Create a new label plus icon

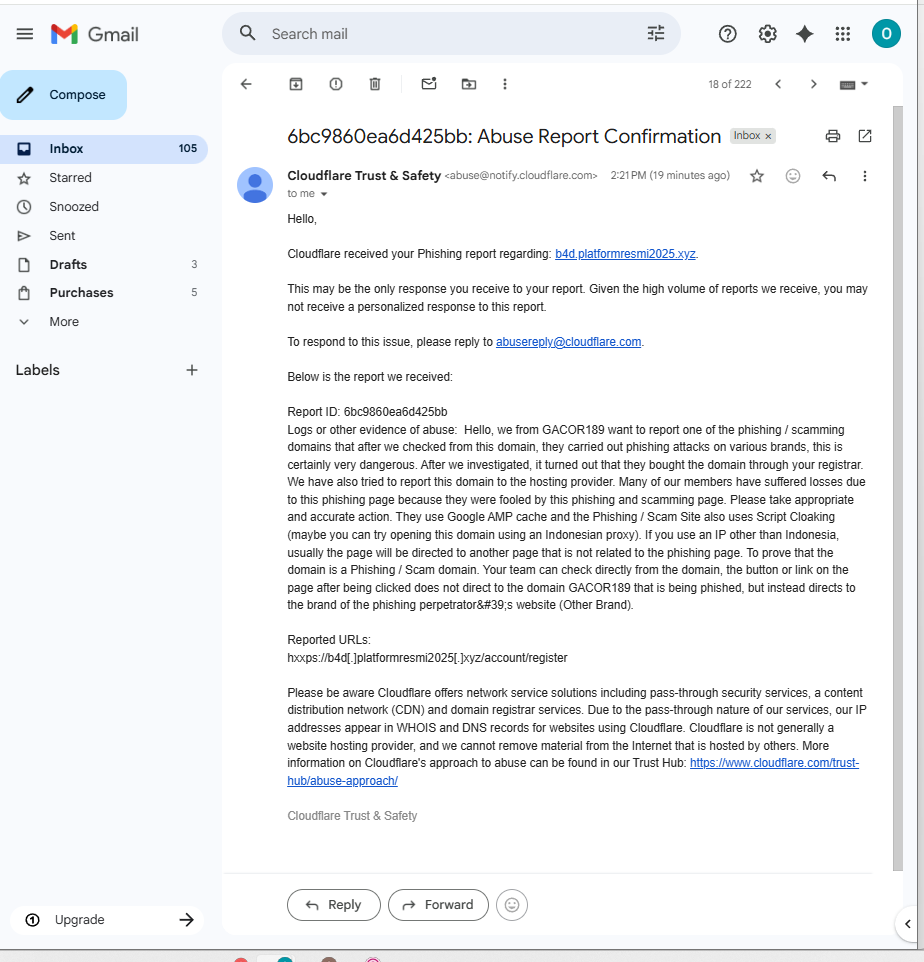(192, 370)
